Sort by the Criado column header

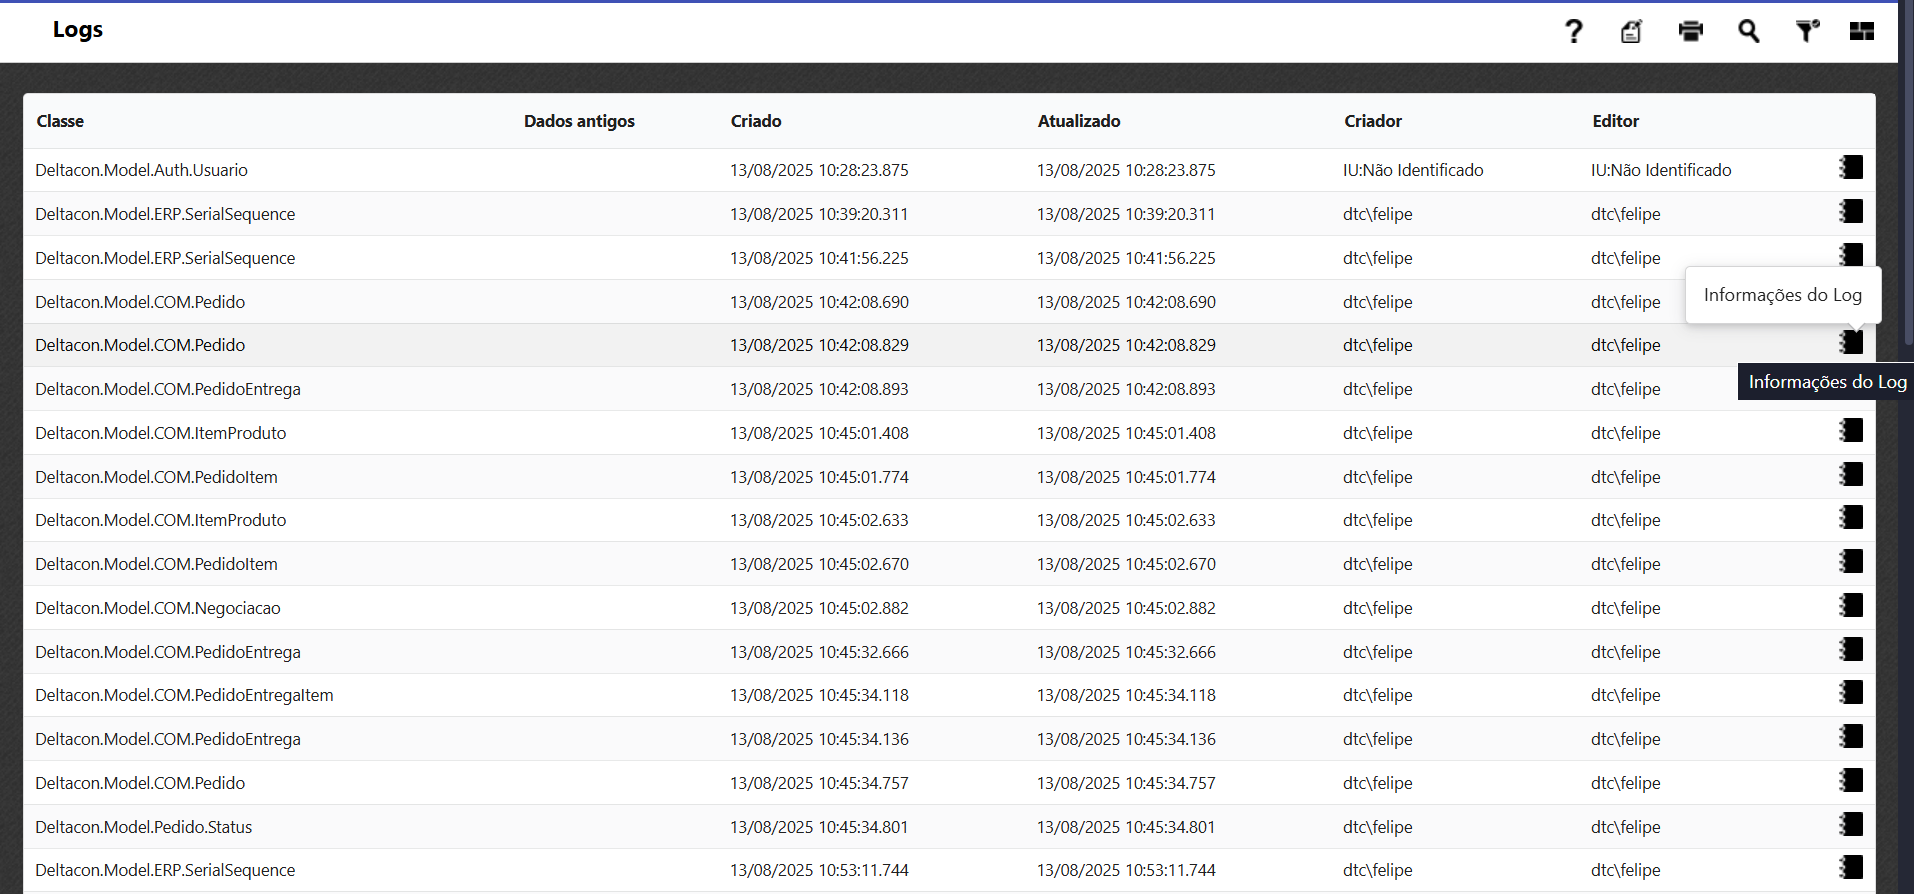(756, 121)
